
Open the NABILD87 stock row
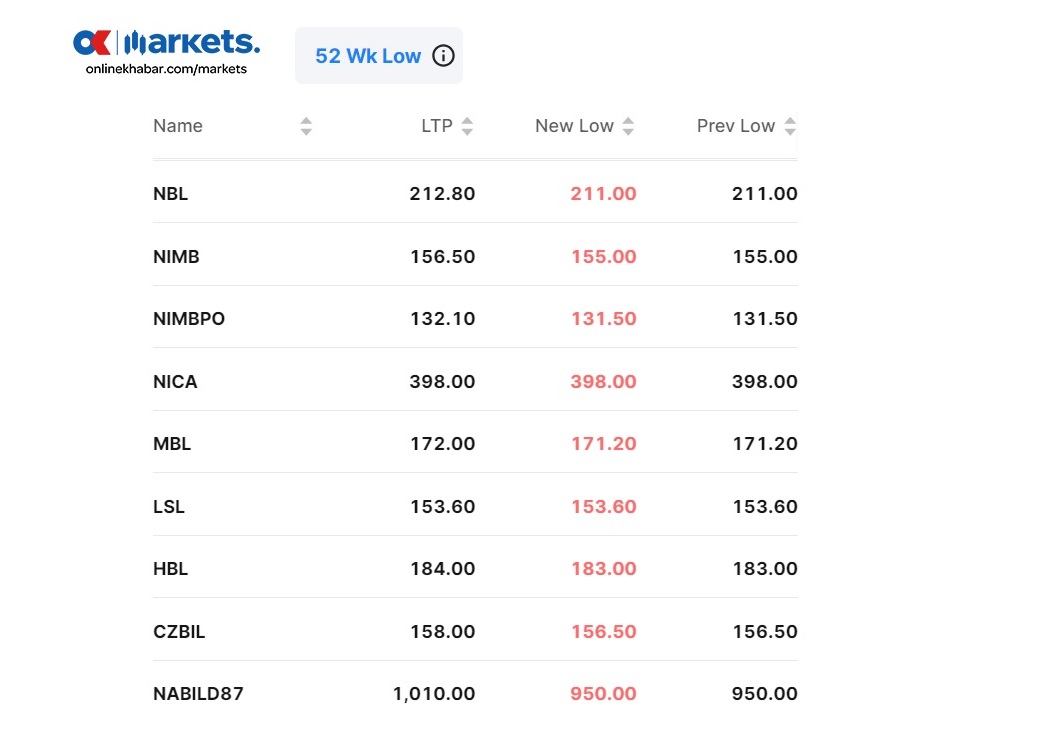tap(475, 694)
